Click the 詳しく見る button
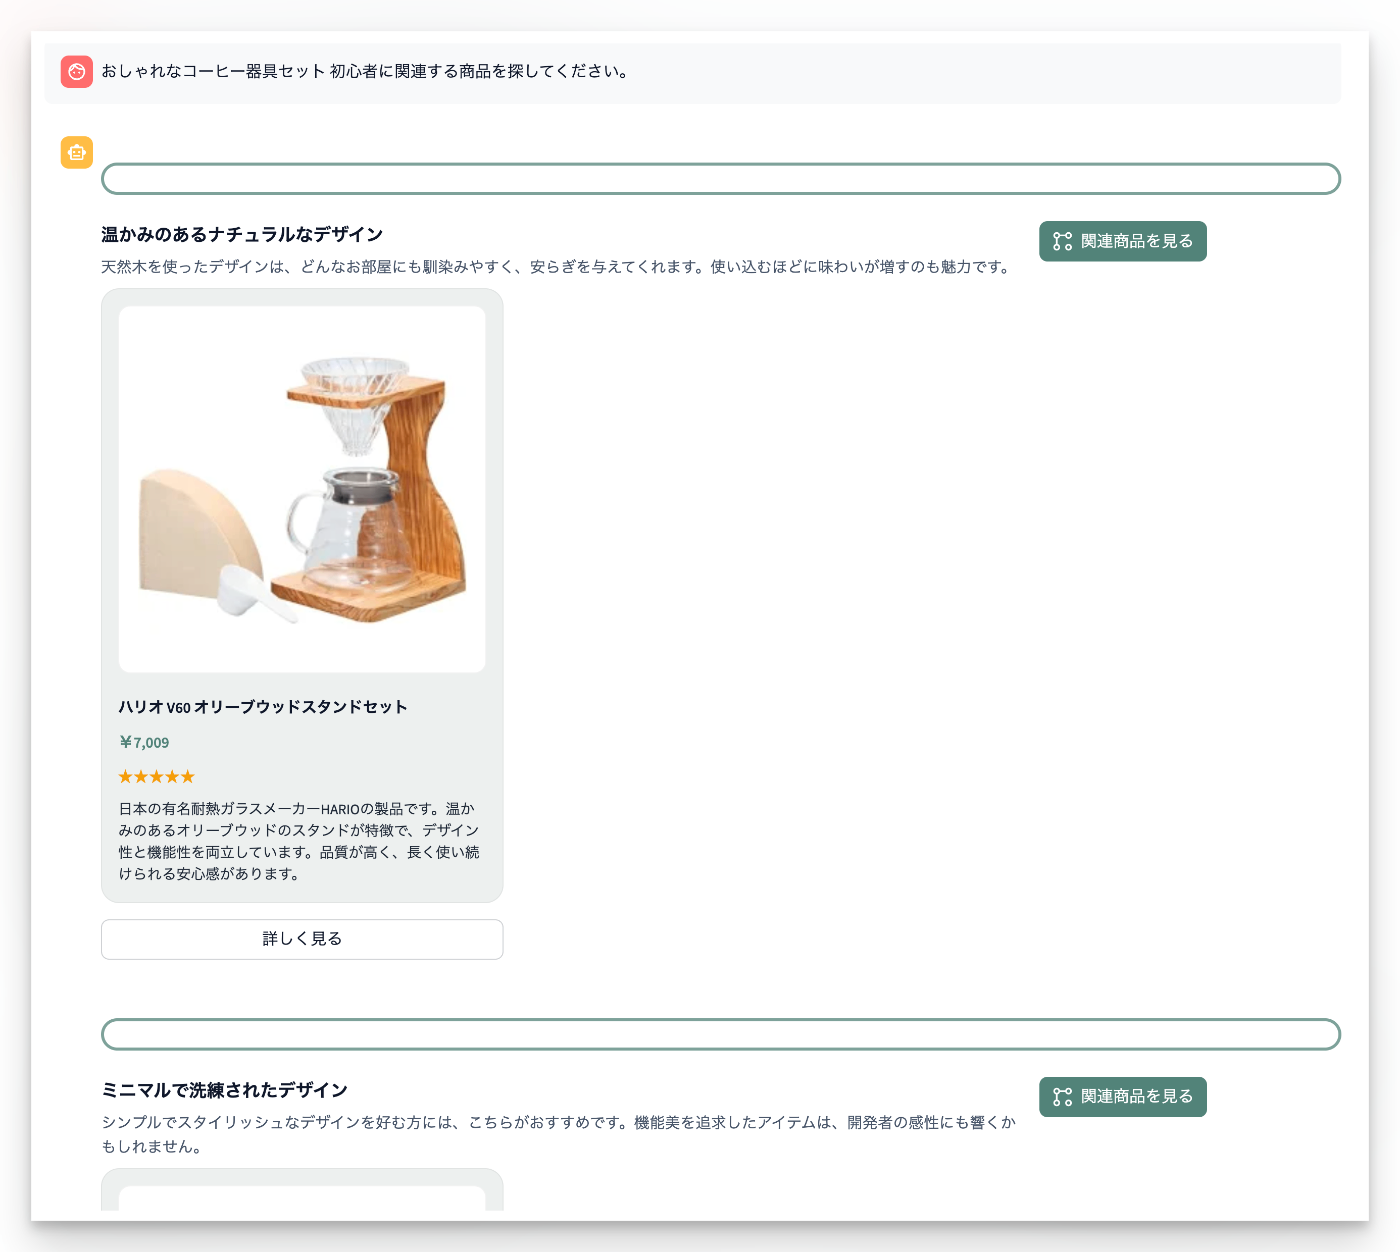The width and height of the screenshot is (1400, 1252). [x=302, y=939]
